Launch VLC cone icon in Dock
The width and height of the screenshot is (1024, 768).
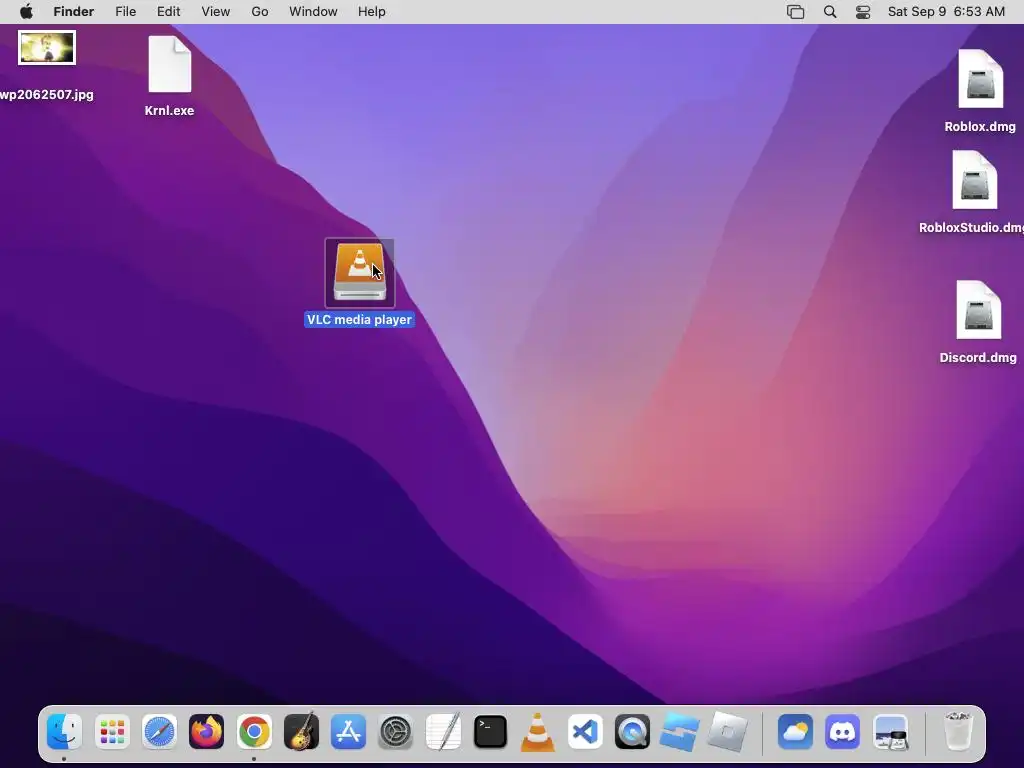click(537, 731)
